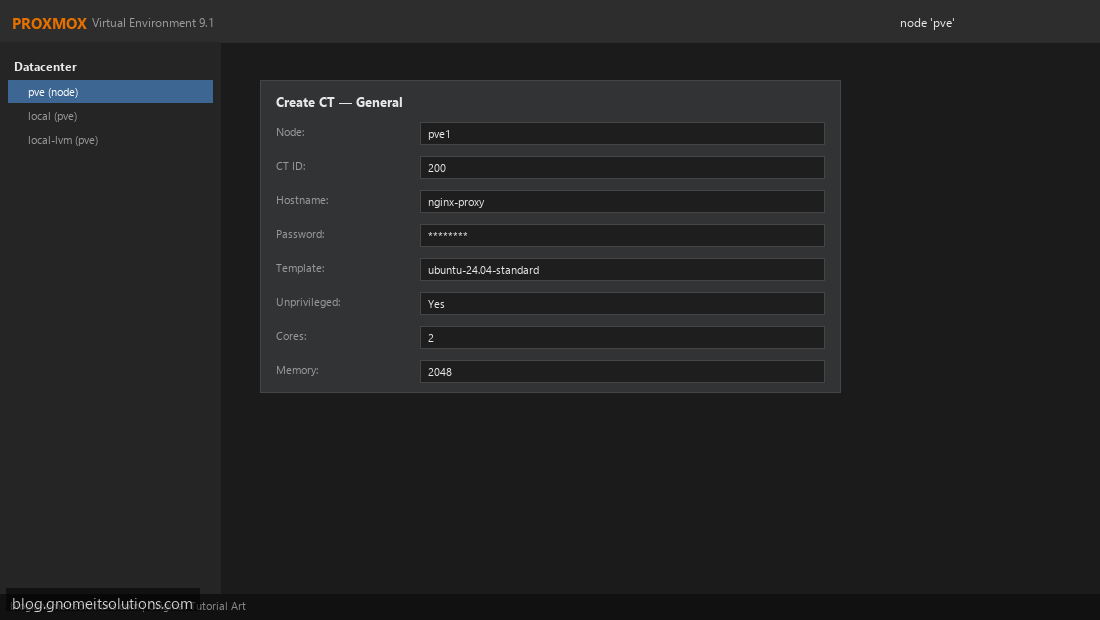Click the Cores field showing 2
Viewport: 1100px width, 620px height.
[622, 337]
